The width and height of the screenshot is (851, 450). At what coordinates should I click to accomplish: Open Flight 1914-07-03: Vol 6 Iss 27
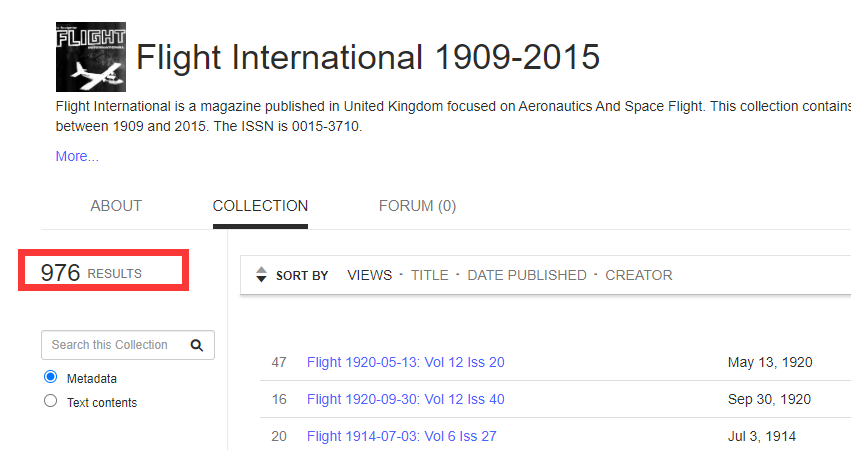(402, 436)
